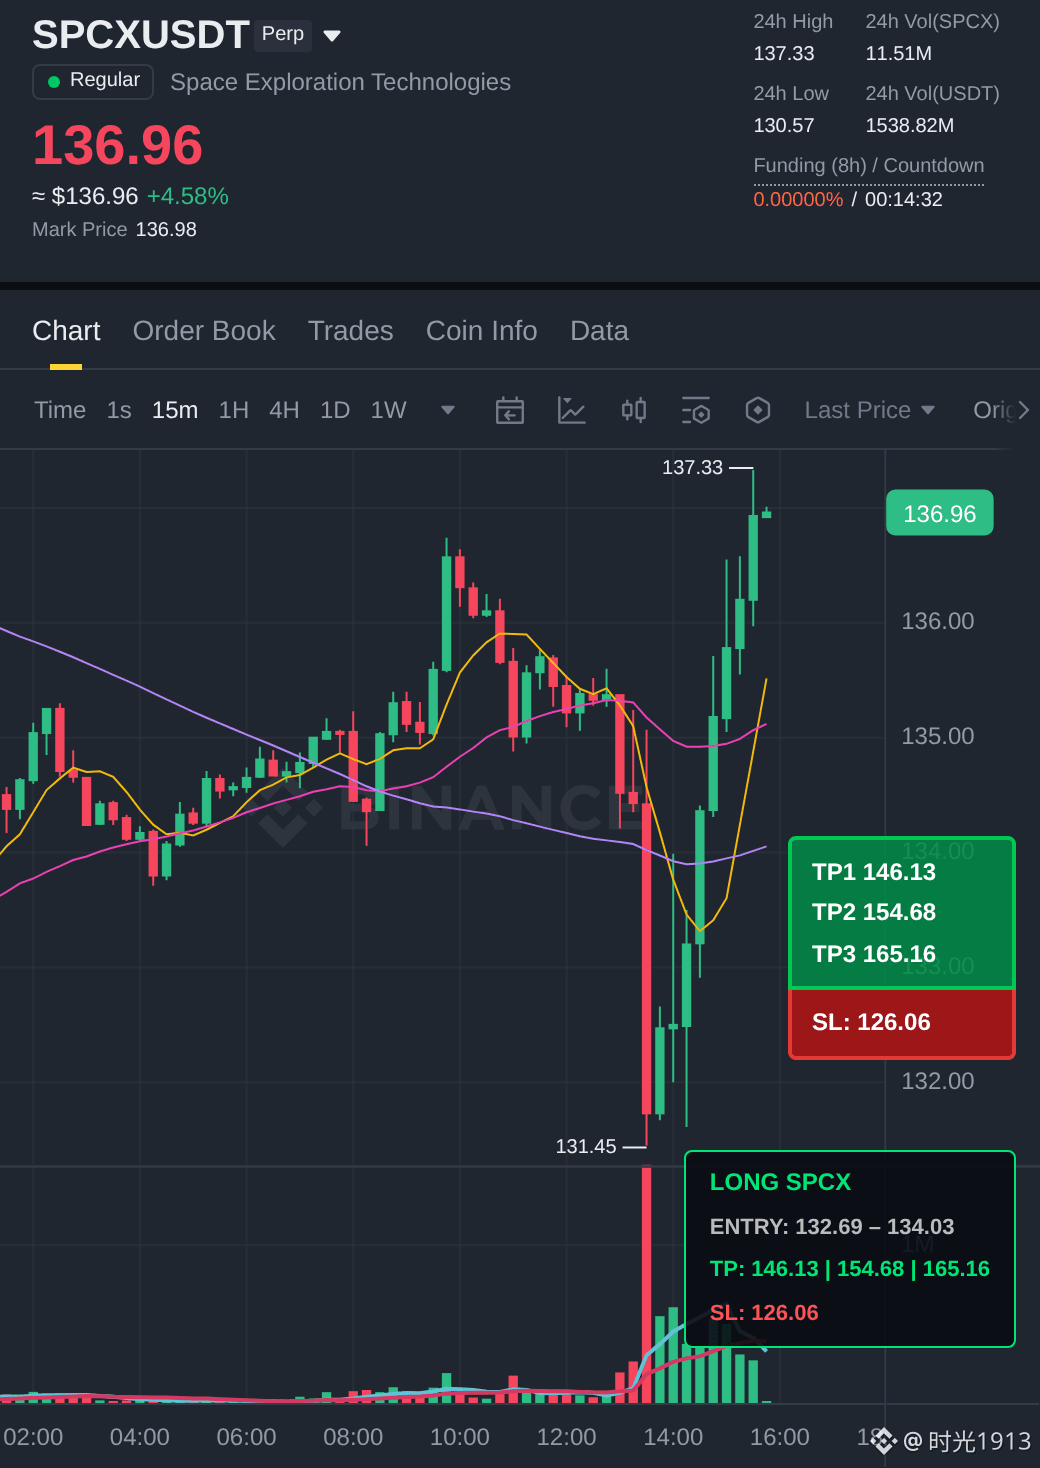Tap the 14:00 time axis label
The image size is (1040, 1468).
(x=673, y=1437)
